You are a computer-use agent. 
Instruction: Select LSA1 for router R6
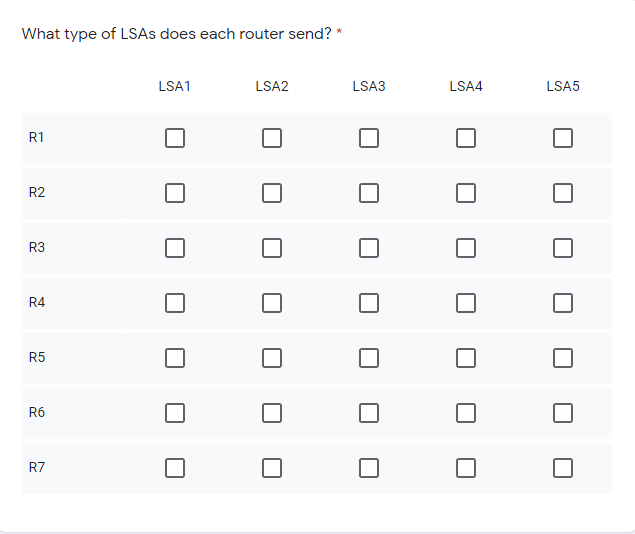[175, 413]
